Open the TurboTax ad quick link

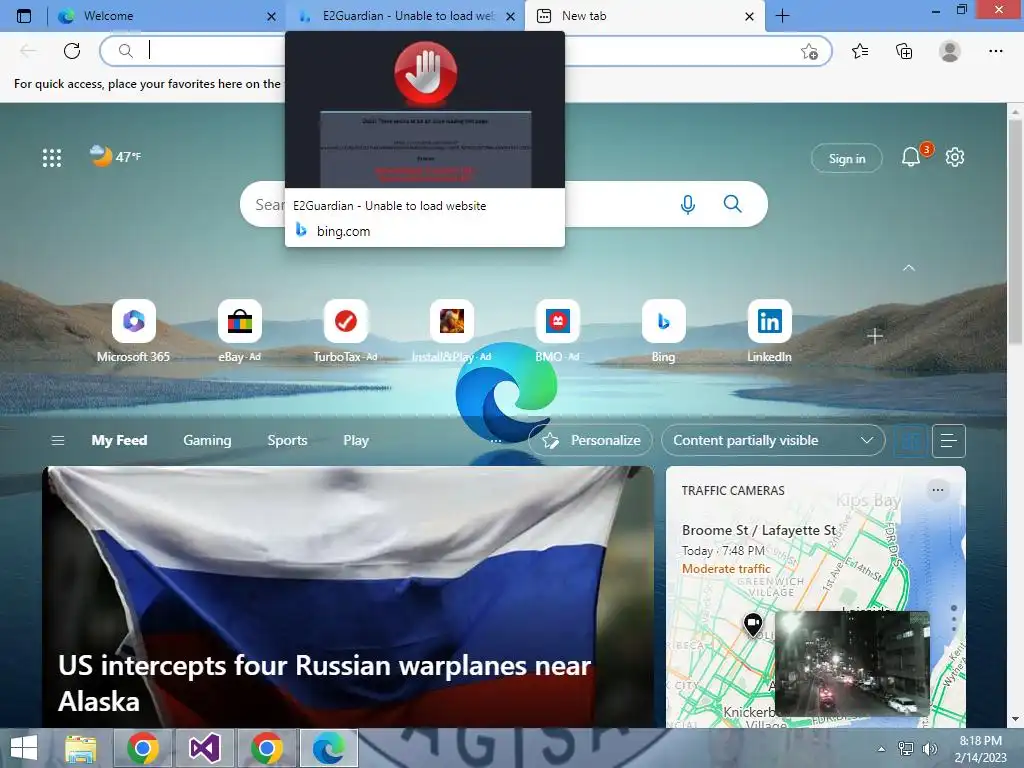pyautogui.click(x=345, y=330)
